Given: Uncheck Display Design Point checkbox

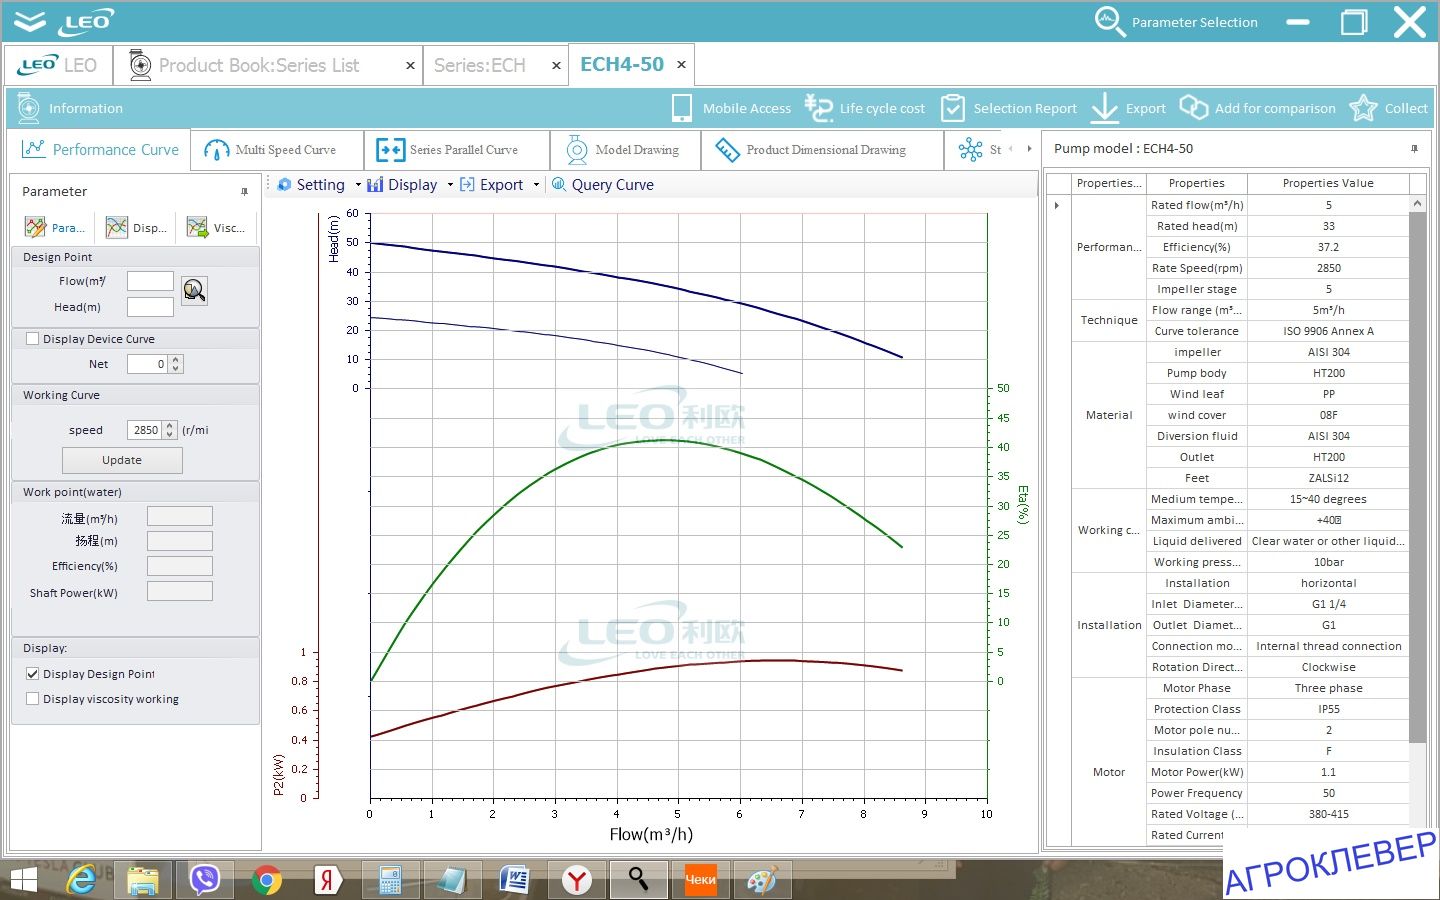Looking at the screenshot, I should (33, 674).
